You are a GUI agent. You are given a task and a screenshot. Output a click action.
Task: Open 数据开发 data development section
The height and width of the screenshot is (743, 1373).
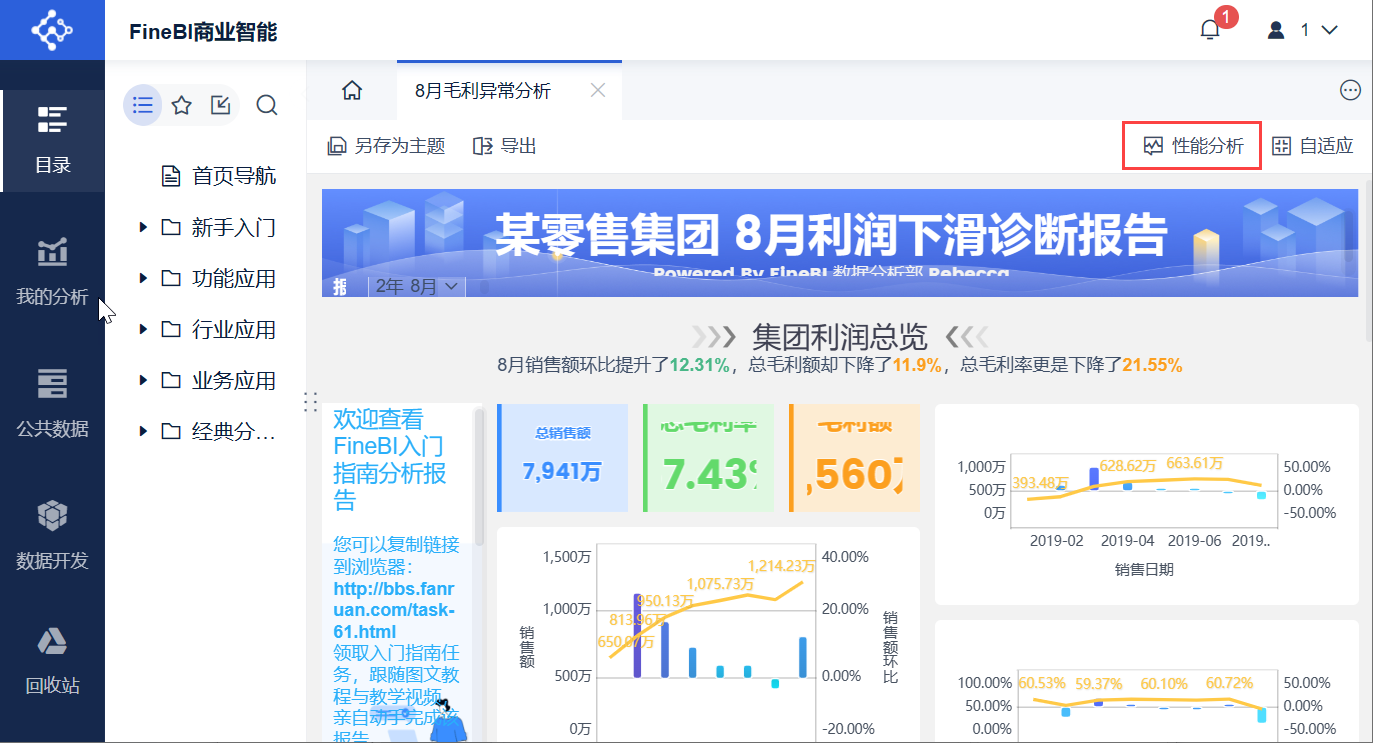52,535
